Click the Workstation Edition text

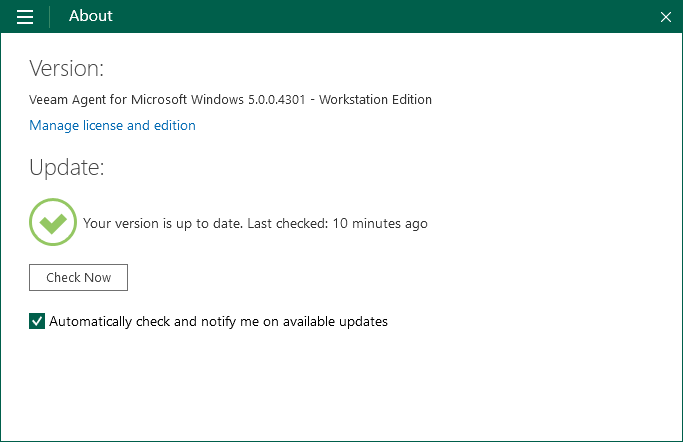[375, 100]
